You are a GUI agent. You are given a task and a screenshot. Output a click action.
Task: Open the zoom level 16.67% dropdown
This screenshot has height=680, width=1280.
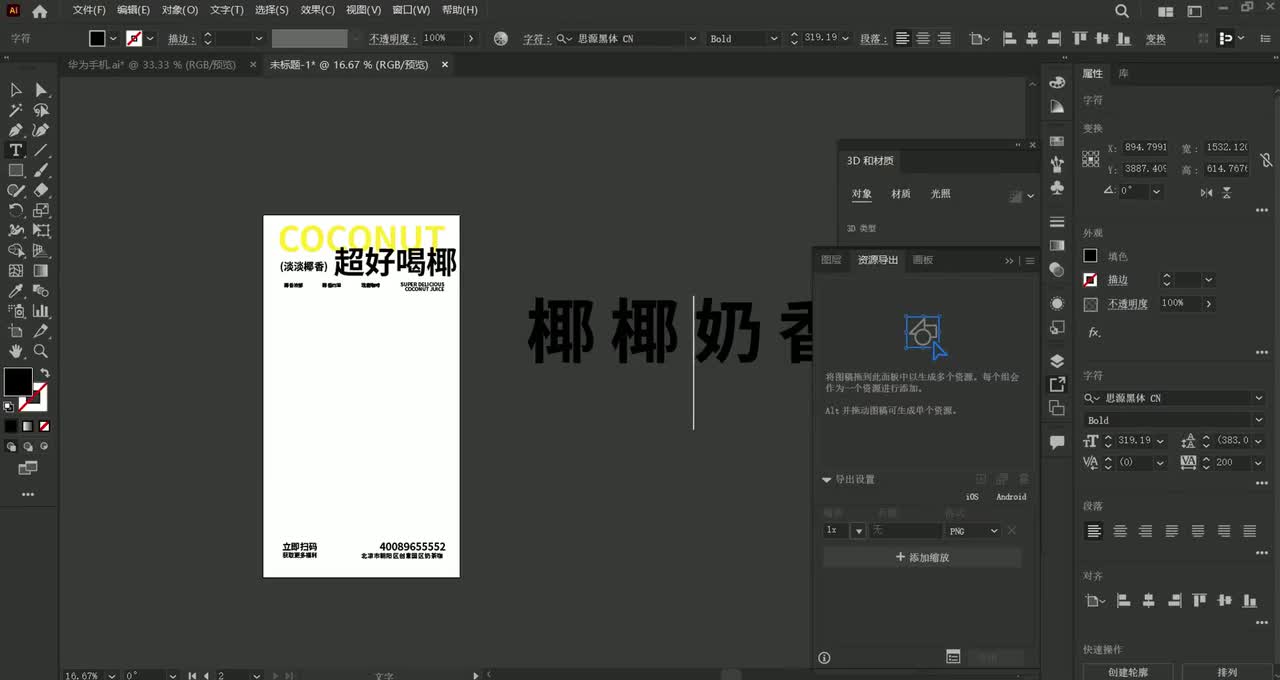(x=111, y=676)
